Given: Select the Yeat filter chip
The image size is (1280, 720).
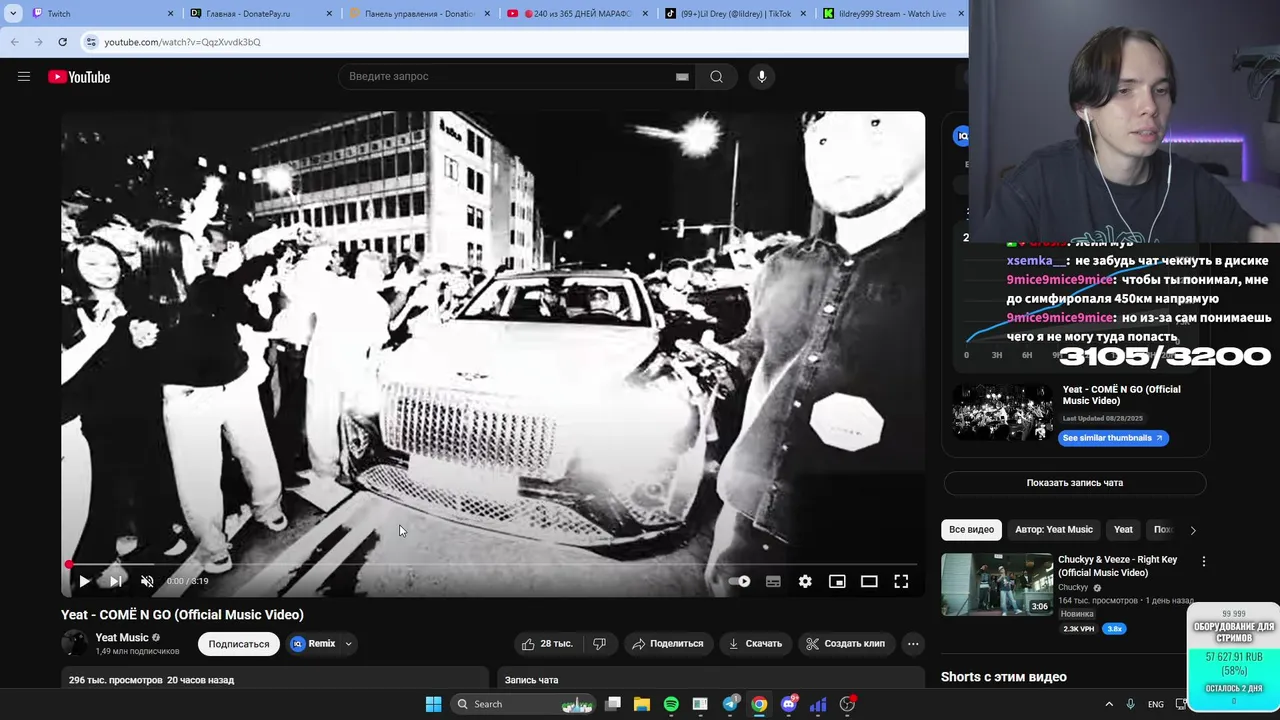Looking at the screenshot, I should [1124, 530].
